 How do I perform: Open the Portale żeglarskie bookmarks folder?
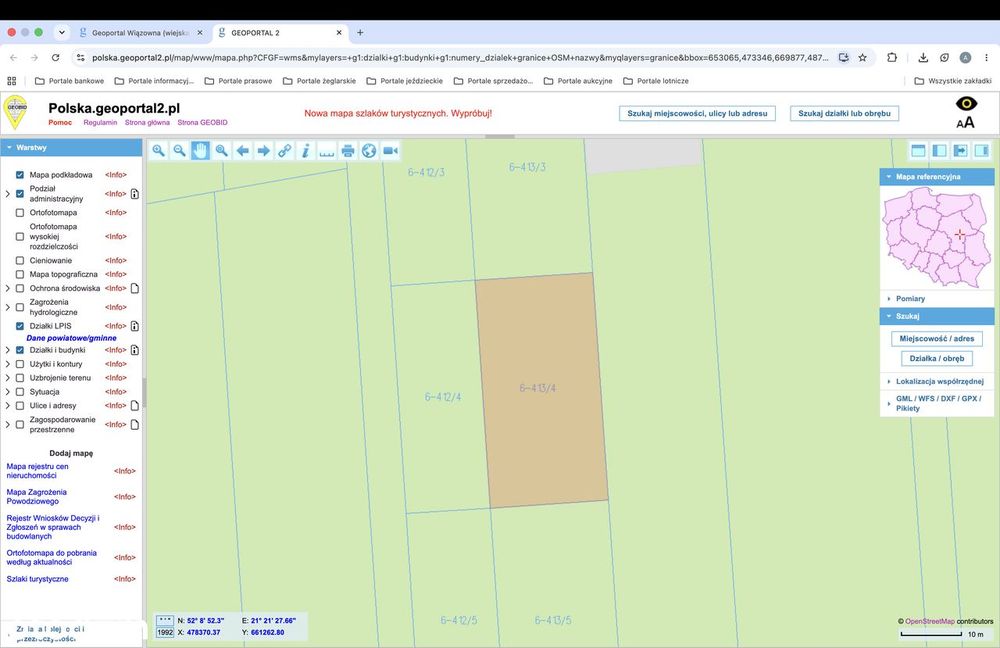click(320, 81)
